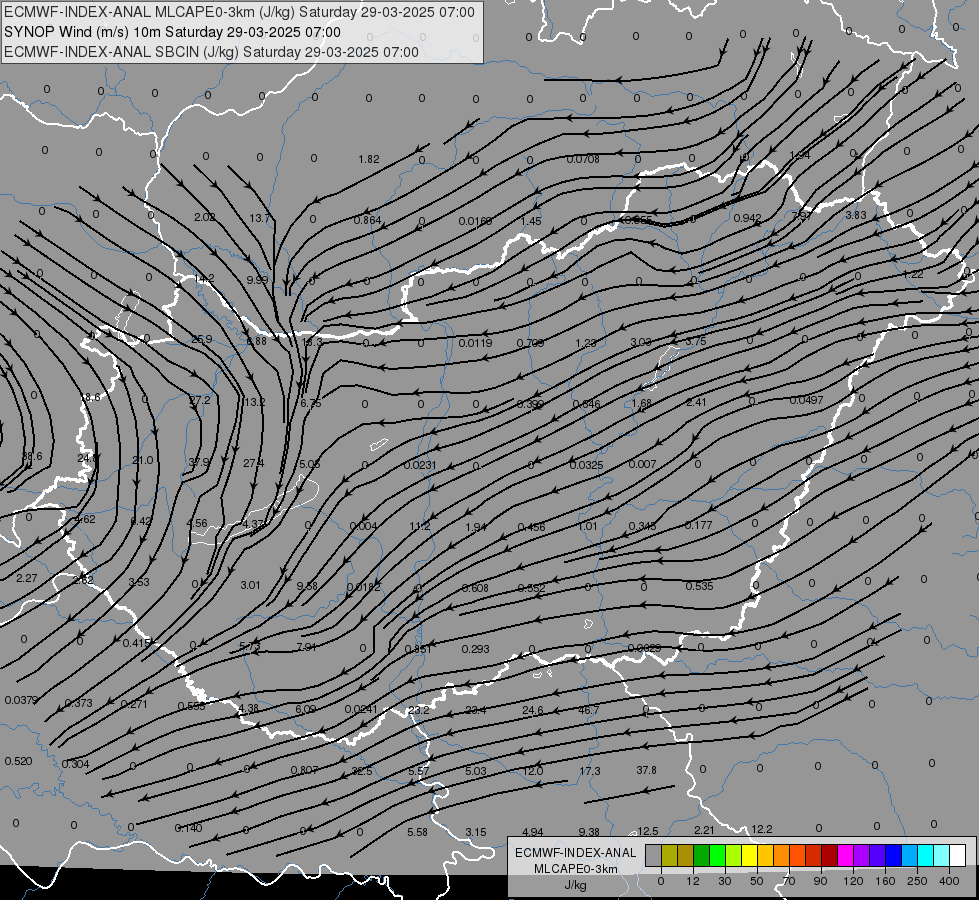This screenshot has height=900, width=979.
Task: Click the ECMWF-INDEX-ANAL label in the legend
Action: 575,853
